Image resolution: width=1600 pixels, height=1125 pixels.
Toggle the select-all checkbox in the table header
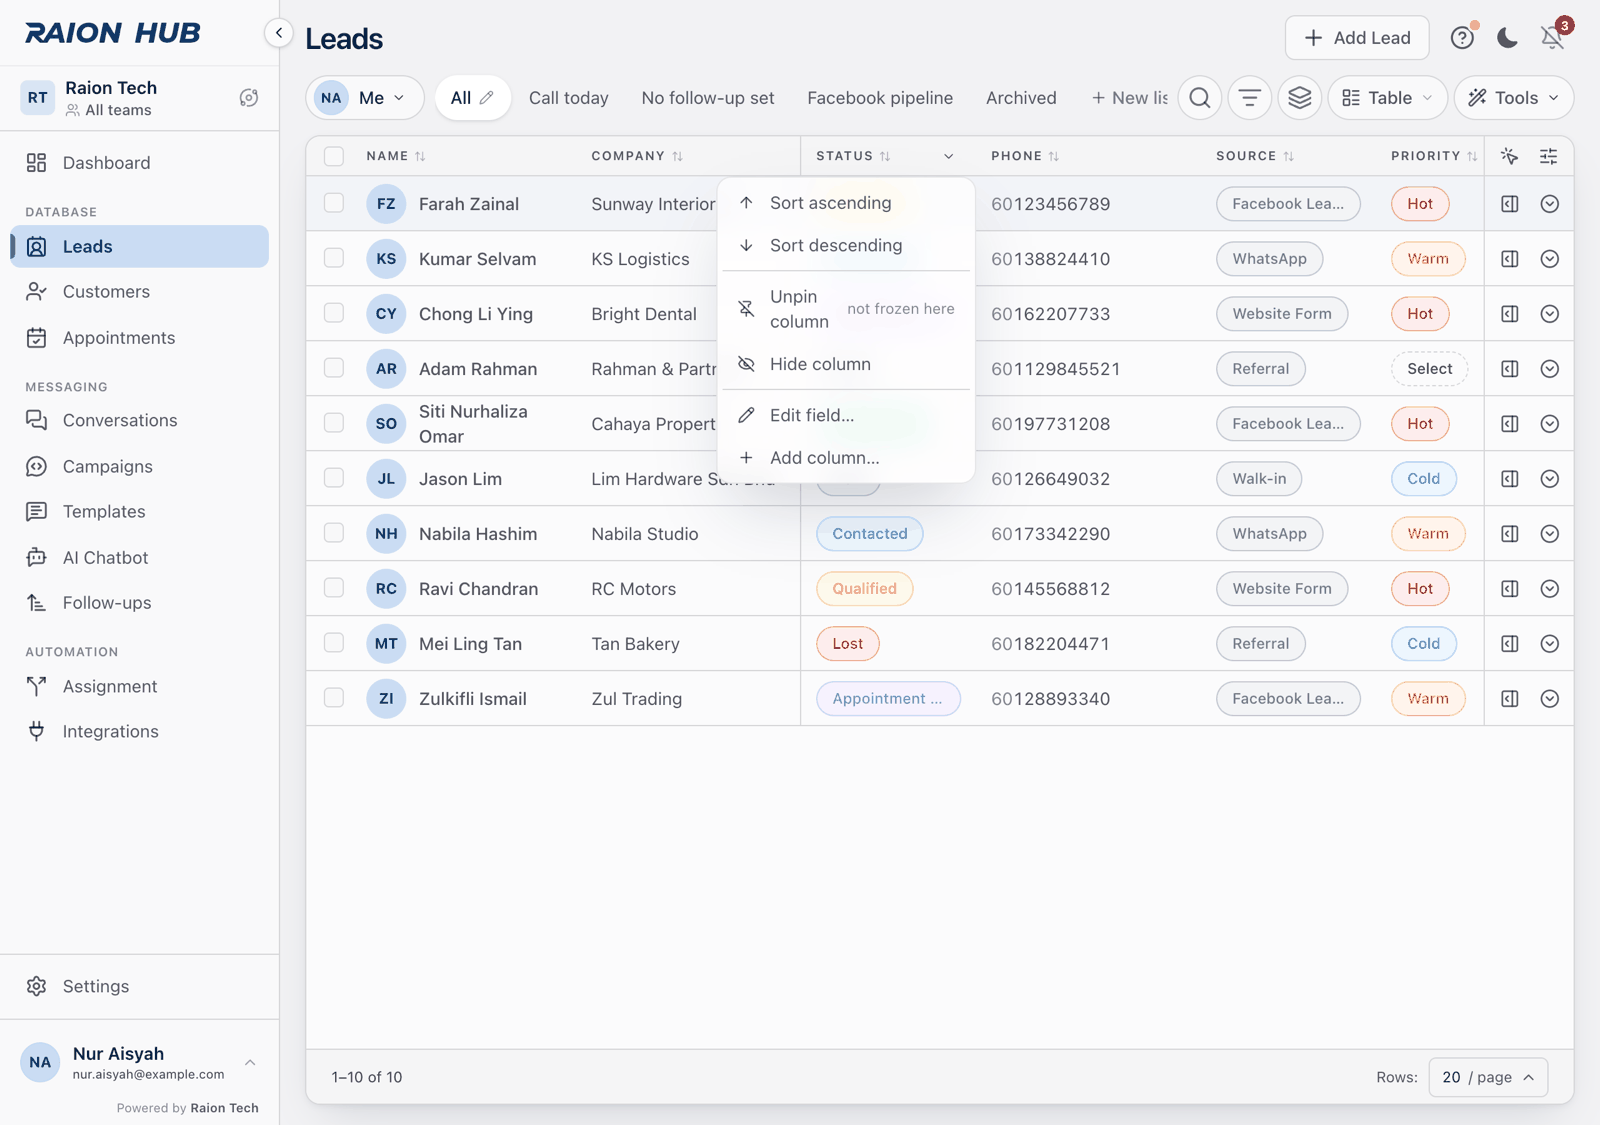click(x=334, y=156)
